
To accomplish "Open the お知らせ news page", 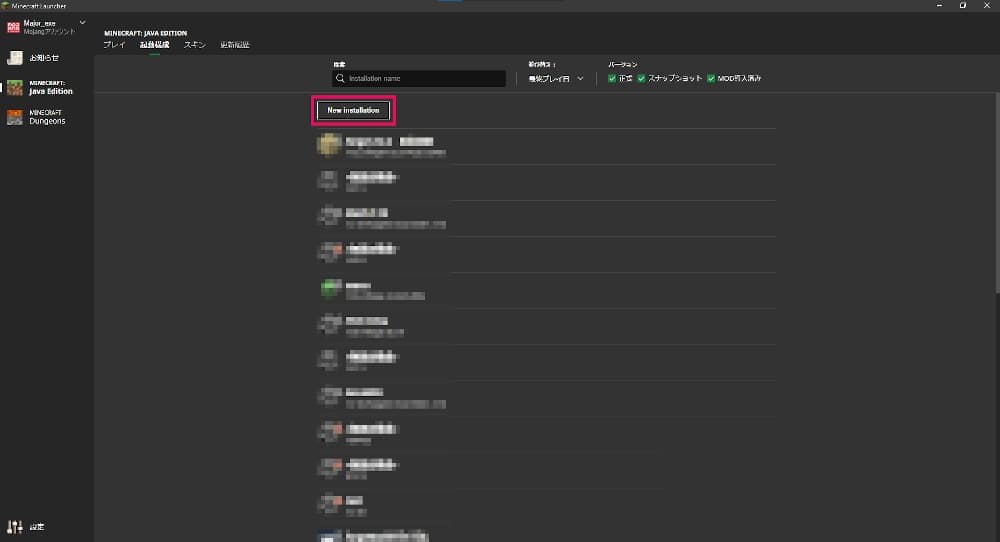I will pos(33,58).
